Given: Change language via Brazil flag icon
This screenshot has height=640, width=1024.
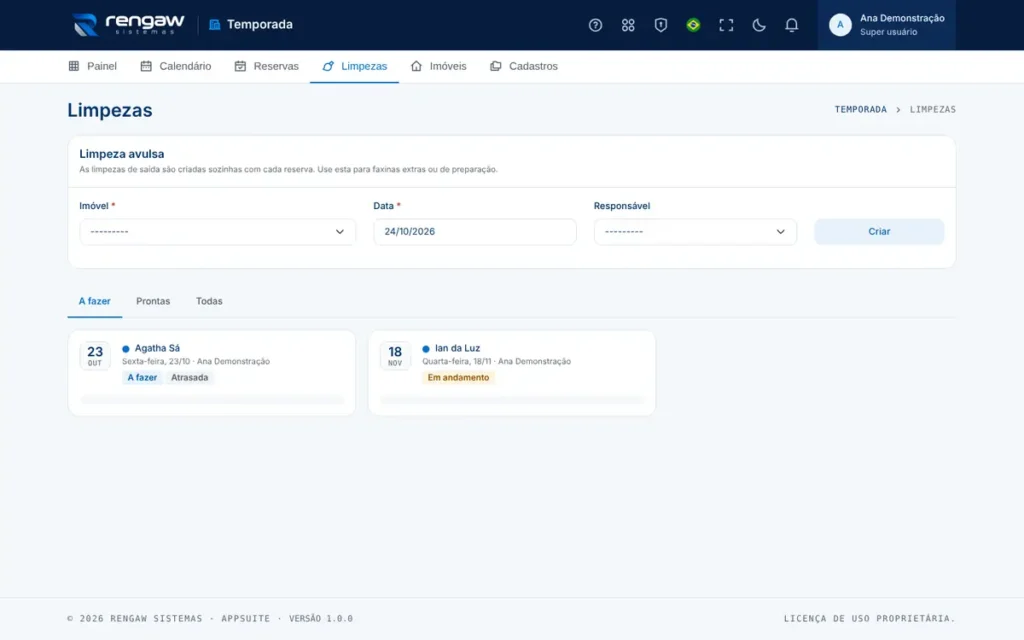Looking at the screenshot, I should point(693,25).
